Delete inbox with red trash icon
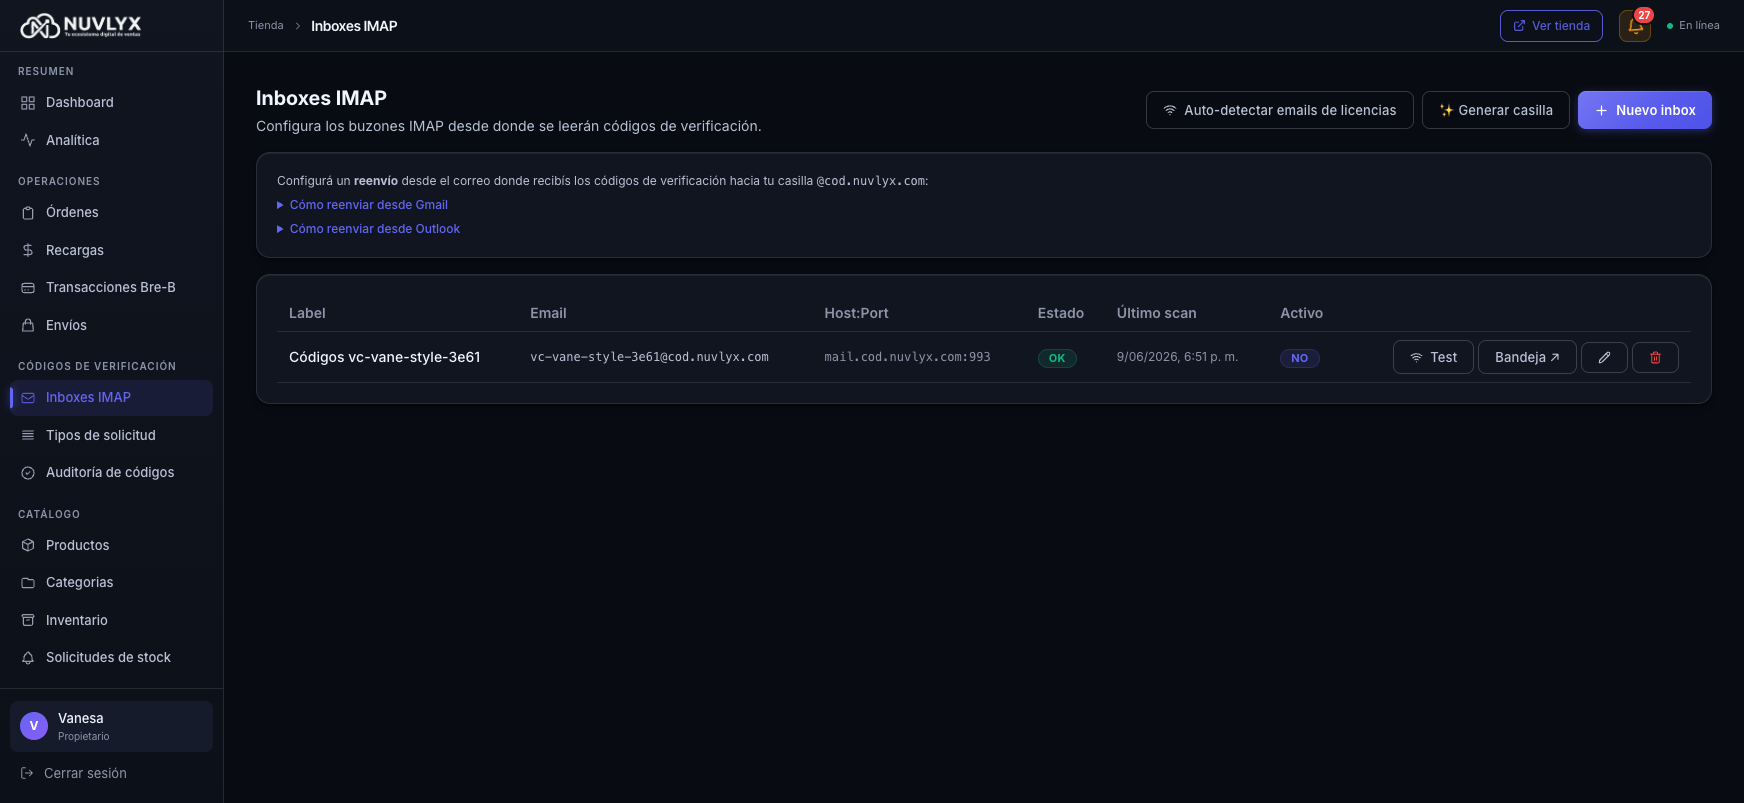This screenshot has height=803, width=1744. coord(1655,357)
